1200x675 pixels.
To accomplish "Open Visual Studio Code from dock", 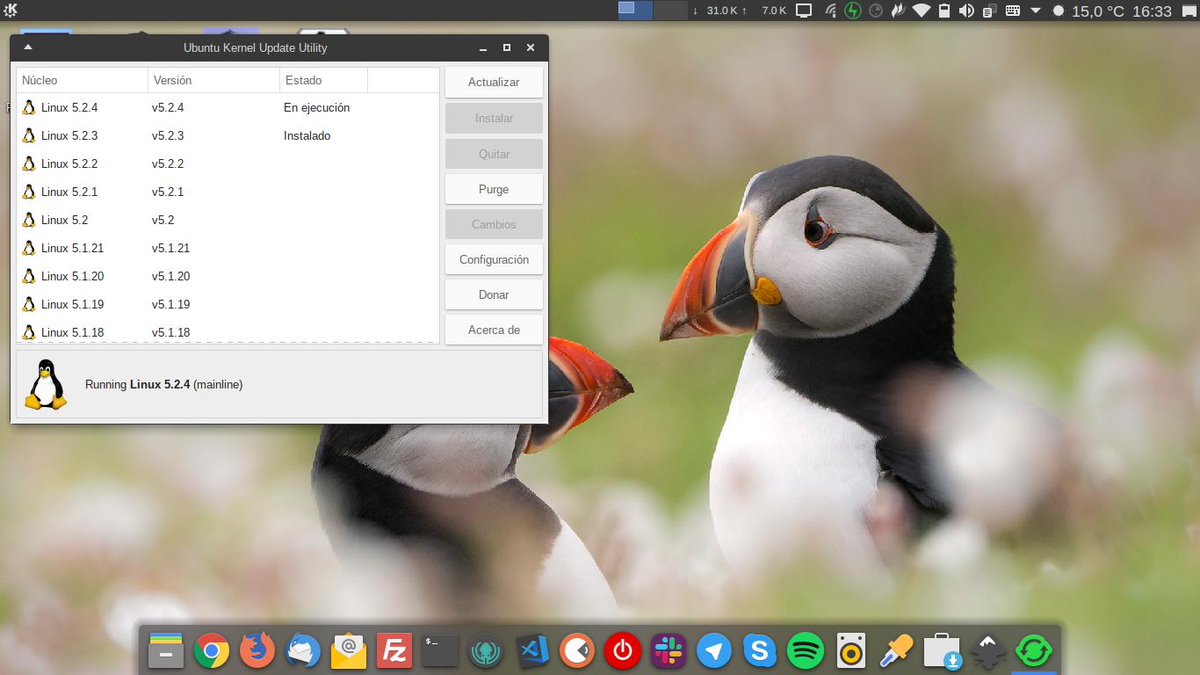I will tap(532, 651).
